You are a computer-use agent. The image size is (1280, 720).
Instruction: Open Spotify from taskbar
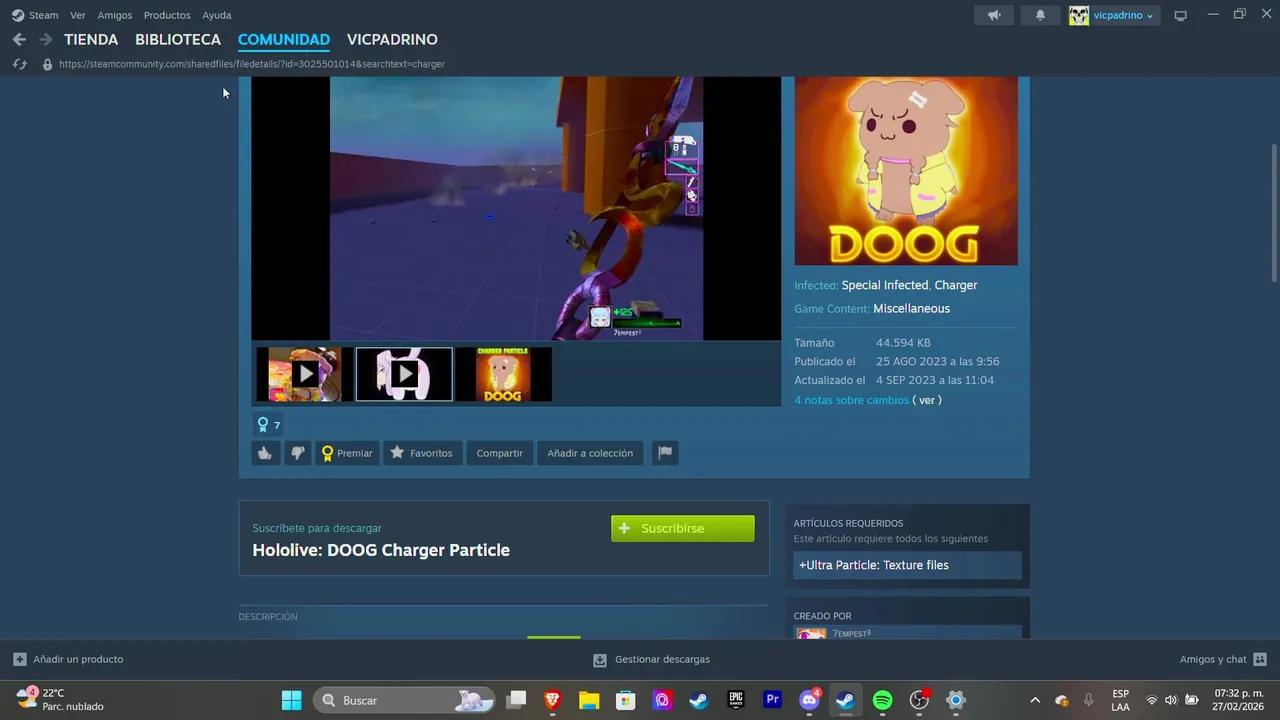click(x=882, y=700)
